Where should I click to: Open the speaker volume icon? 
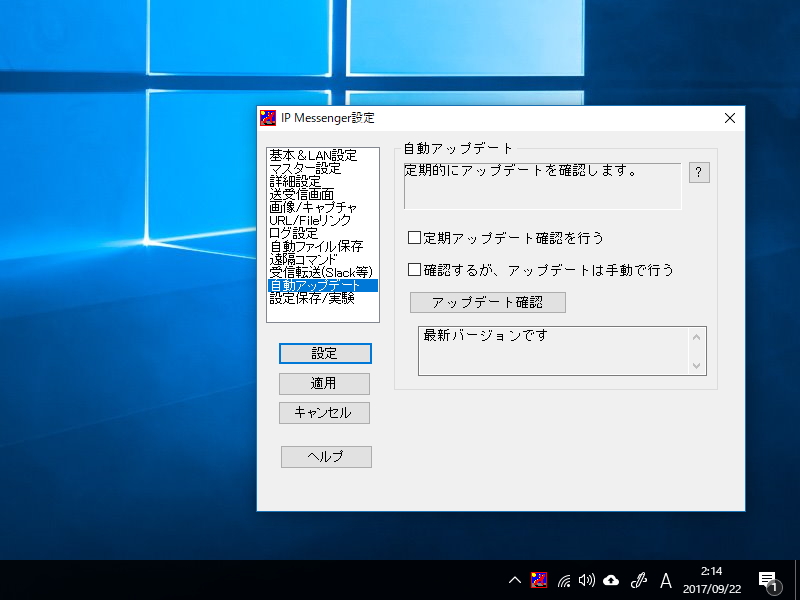pyautogui.click(x=585, y=579)
